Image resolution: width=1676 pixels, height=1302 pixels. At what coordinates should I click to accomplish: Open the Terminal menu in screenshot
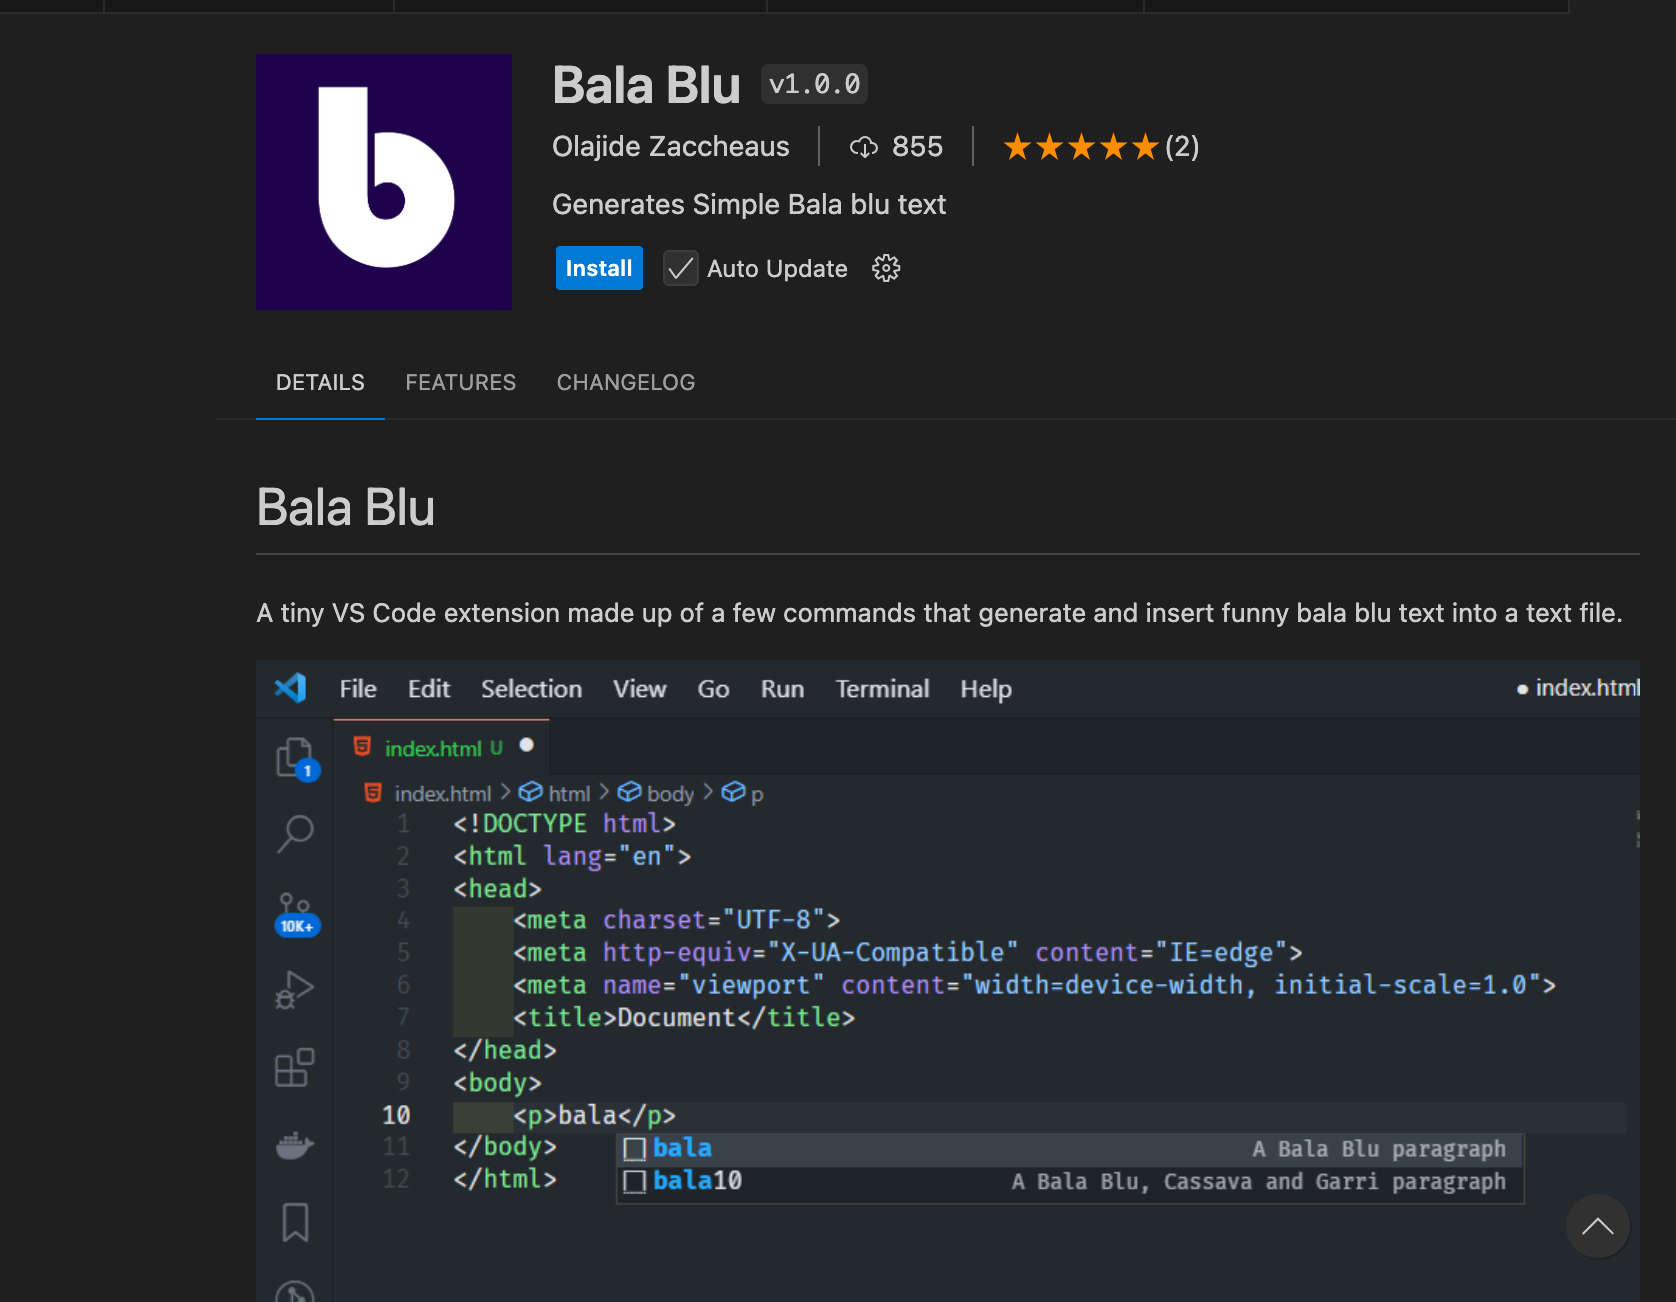882,689
